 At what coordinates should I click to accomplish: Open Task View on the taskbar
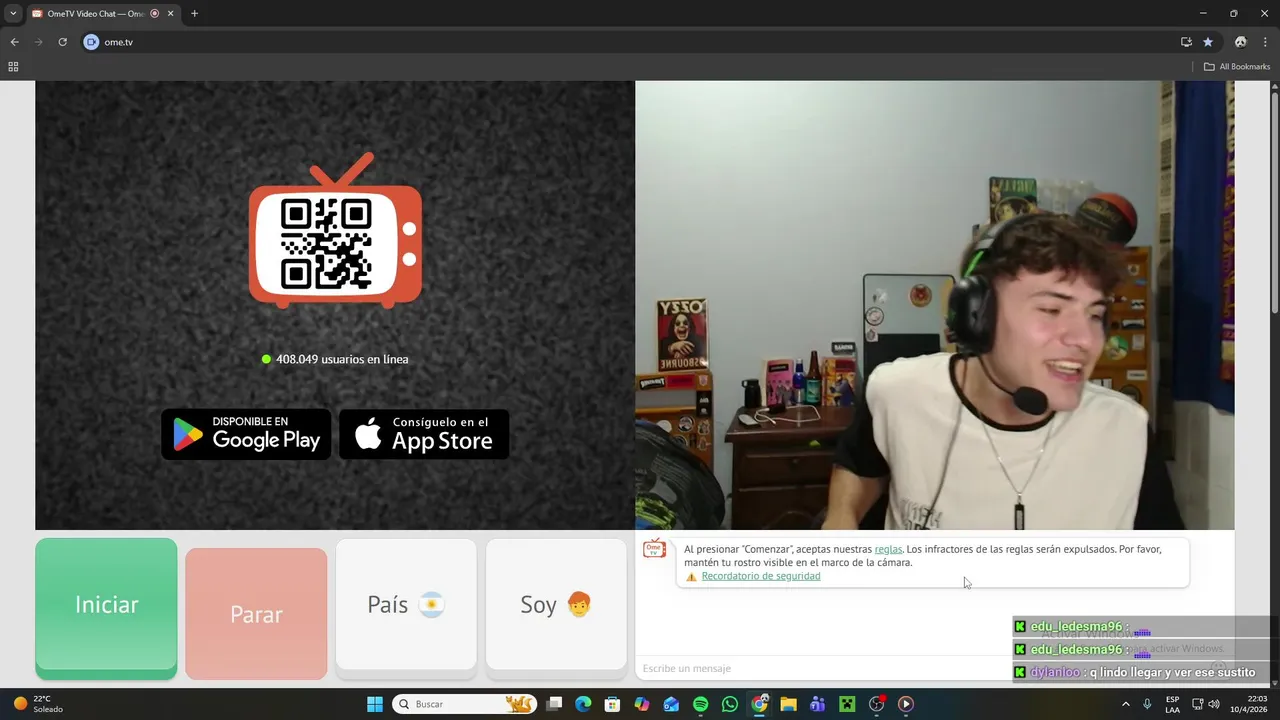[555, 704]
